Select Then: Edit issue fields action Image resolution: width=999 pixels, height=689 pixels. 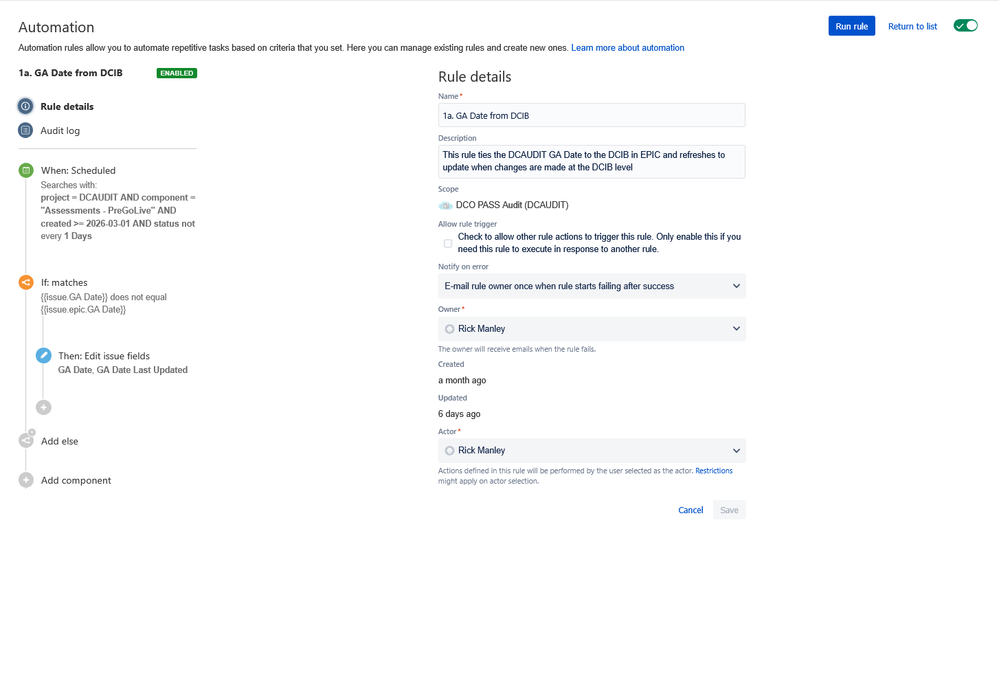(x=104, y=356)
